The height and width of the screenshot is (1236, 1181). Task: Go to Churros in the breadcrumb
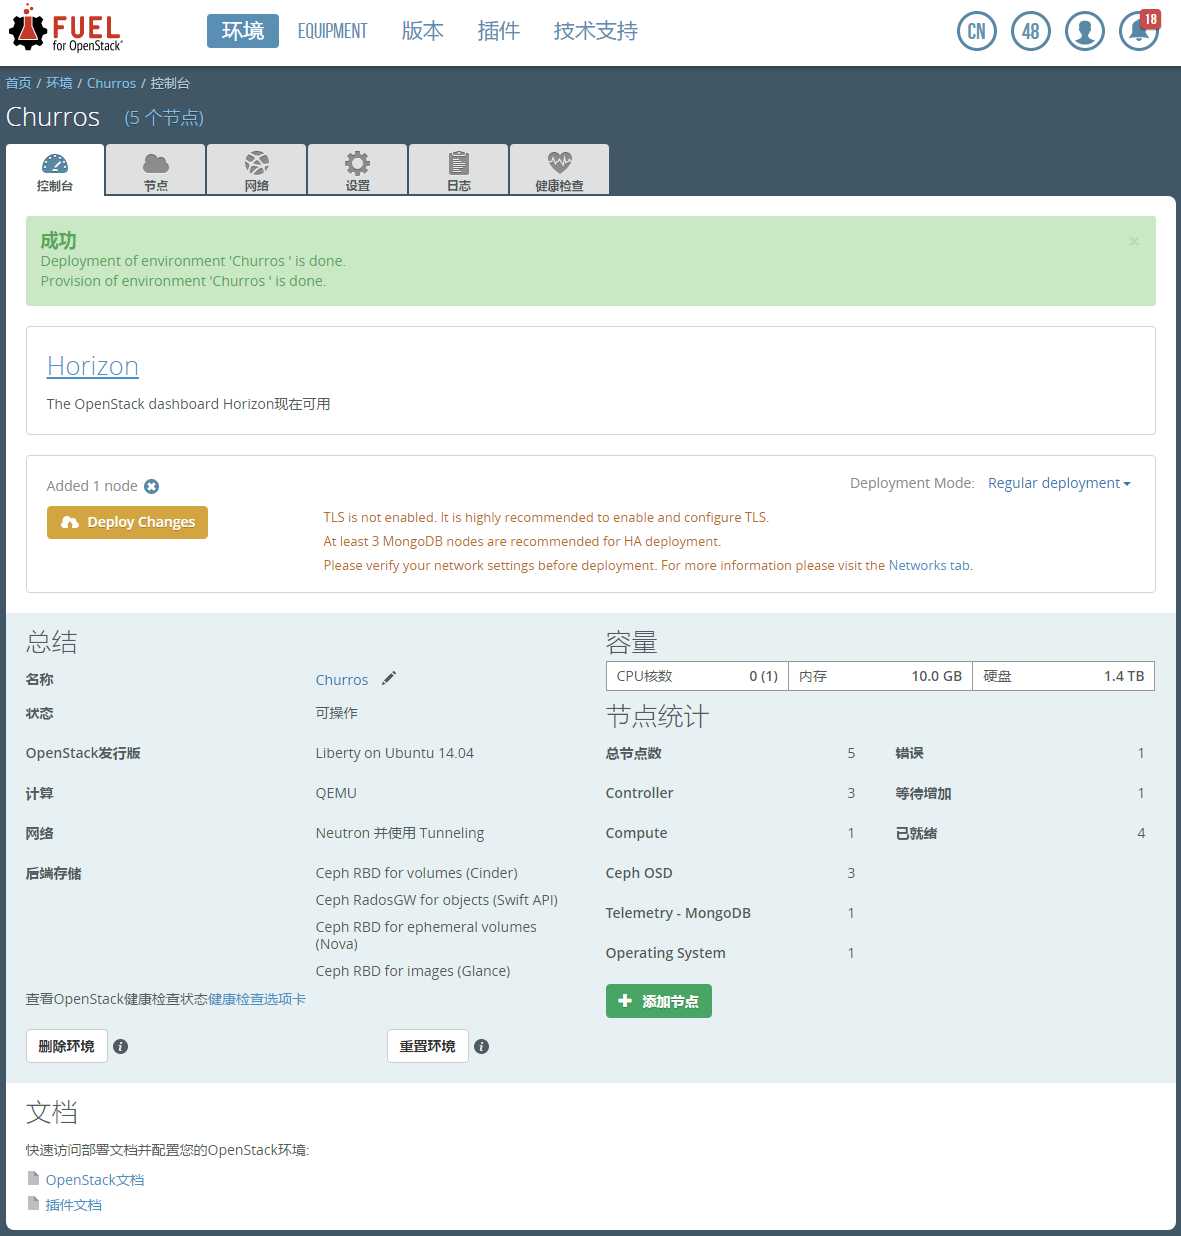click(111, 83)
